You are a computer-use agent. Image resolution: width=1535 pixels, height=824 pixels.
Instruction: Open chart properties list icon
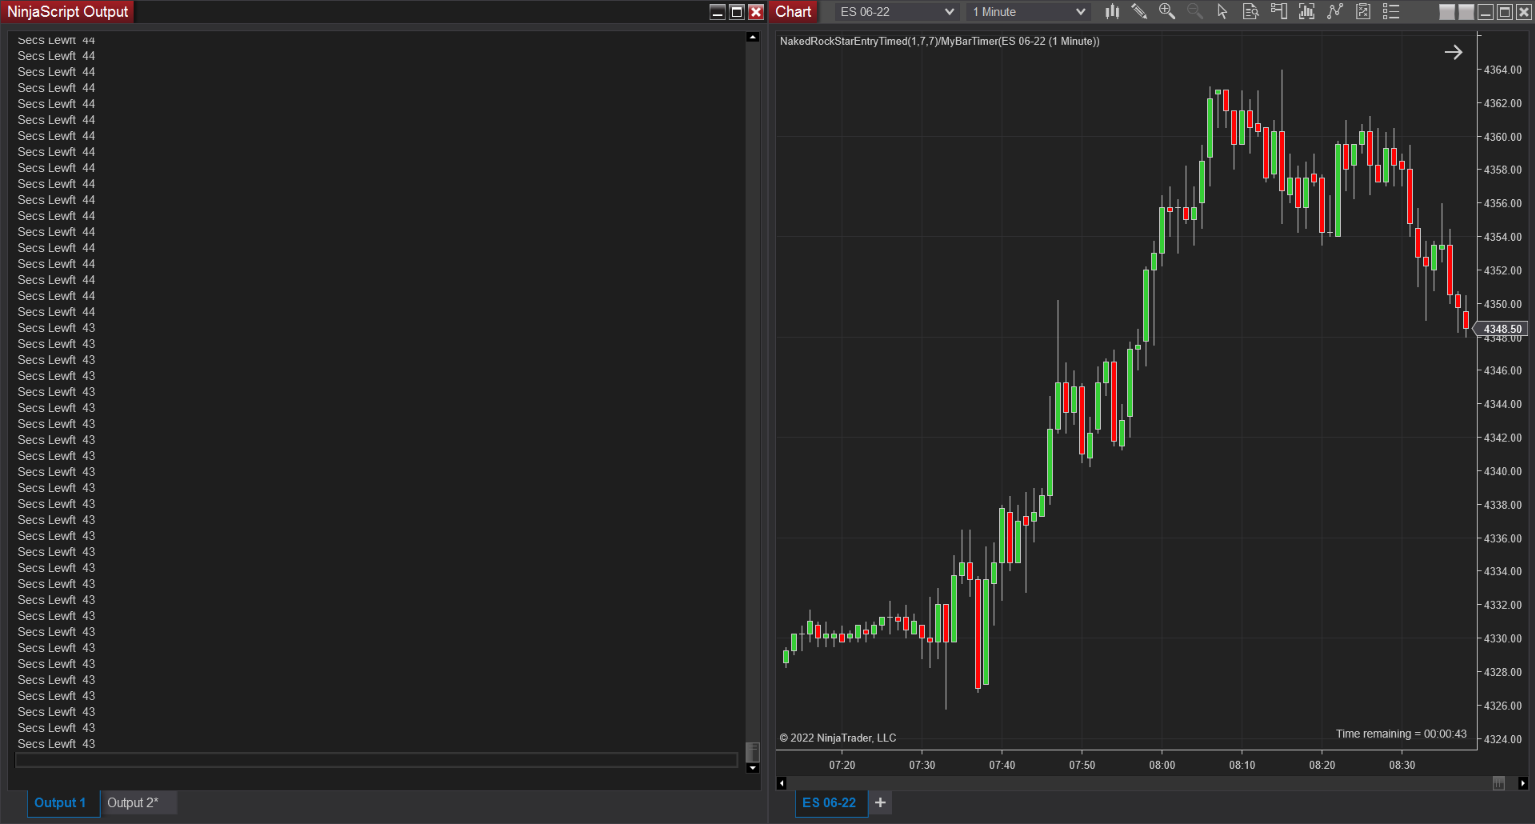click(1390, 11)
